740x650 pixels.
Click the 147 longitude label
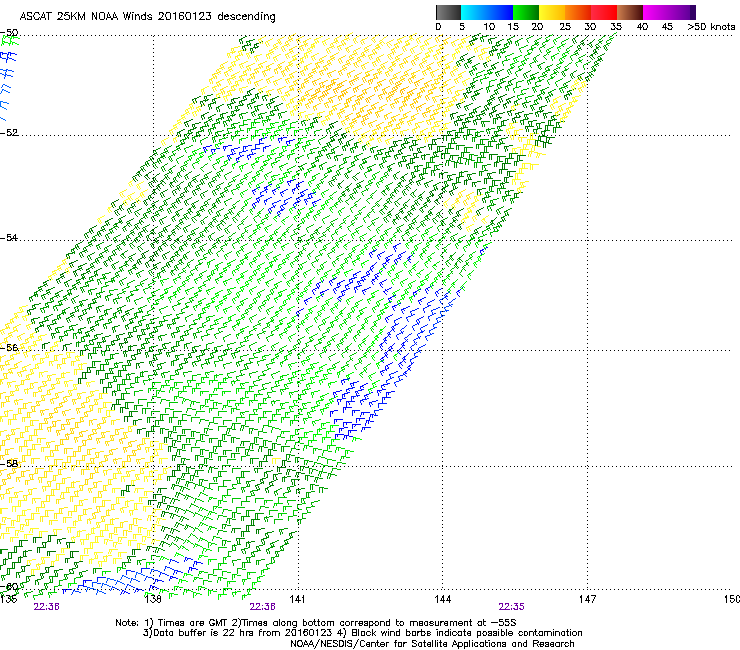point(587,599)
